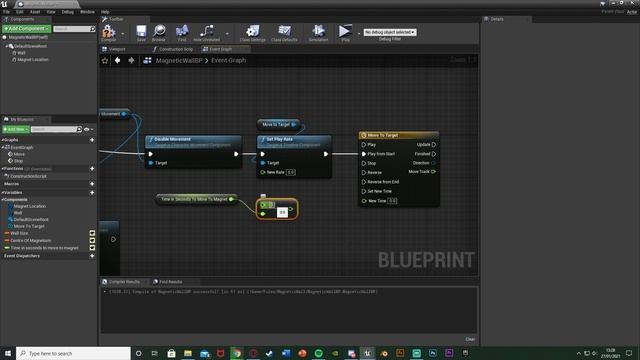This screenshot has width=640, height=360.
Task: Click the Play toolbar icon
Action: [x=345, y=31]
